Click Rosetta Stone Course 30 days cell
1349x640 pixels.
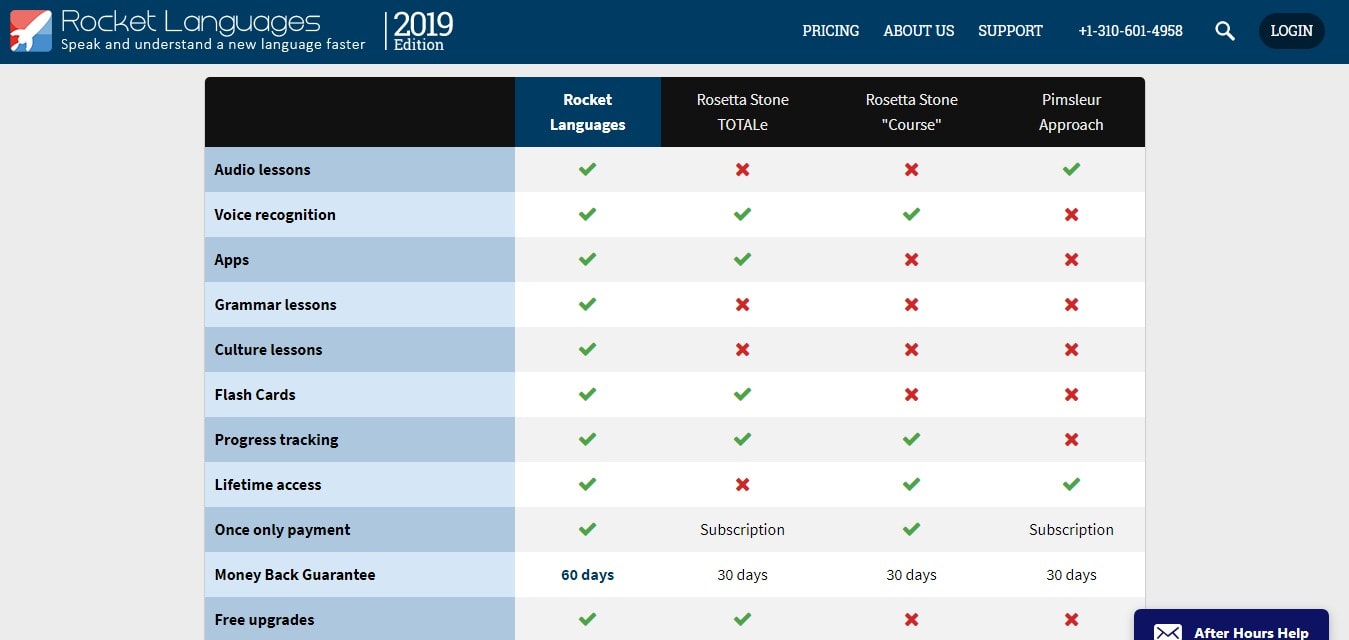coord(911,575)
